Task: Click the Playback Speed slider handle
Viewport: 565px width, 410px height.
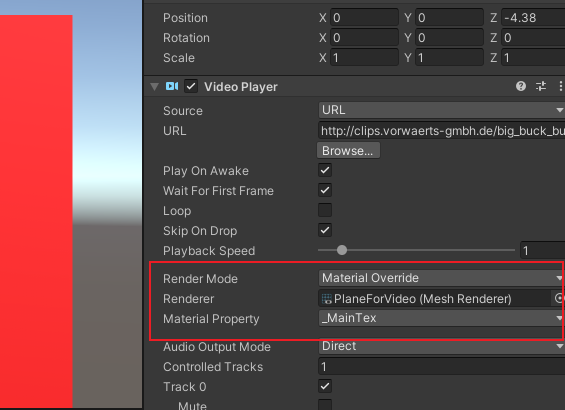Action: coord(342,250)
